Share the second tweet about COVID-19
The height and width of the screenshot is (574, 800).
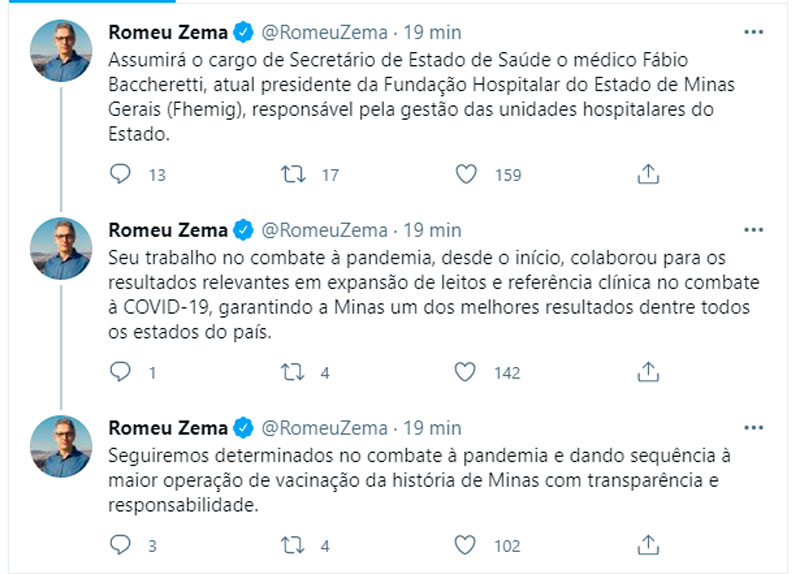[647, 372]
